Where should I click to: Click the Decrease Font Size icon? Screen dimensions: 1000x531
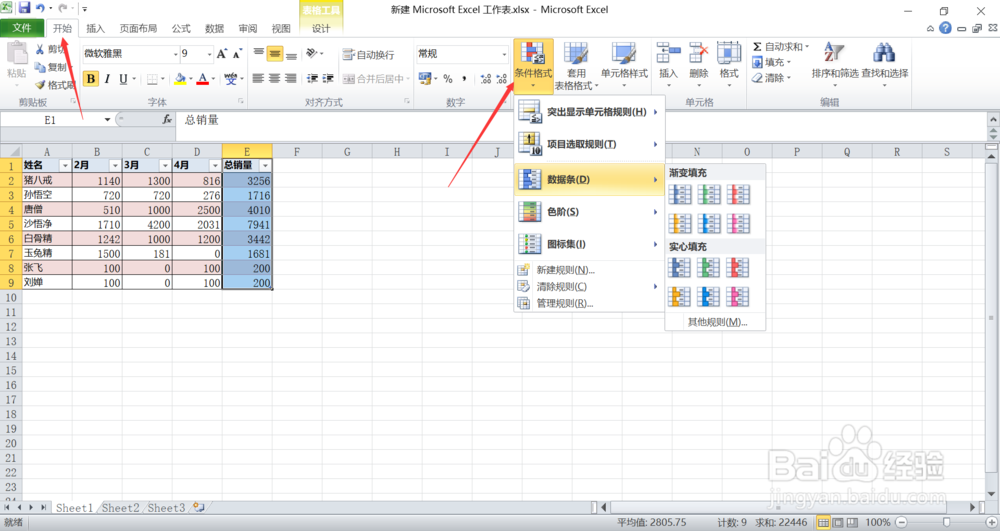[237, 54]
